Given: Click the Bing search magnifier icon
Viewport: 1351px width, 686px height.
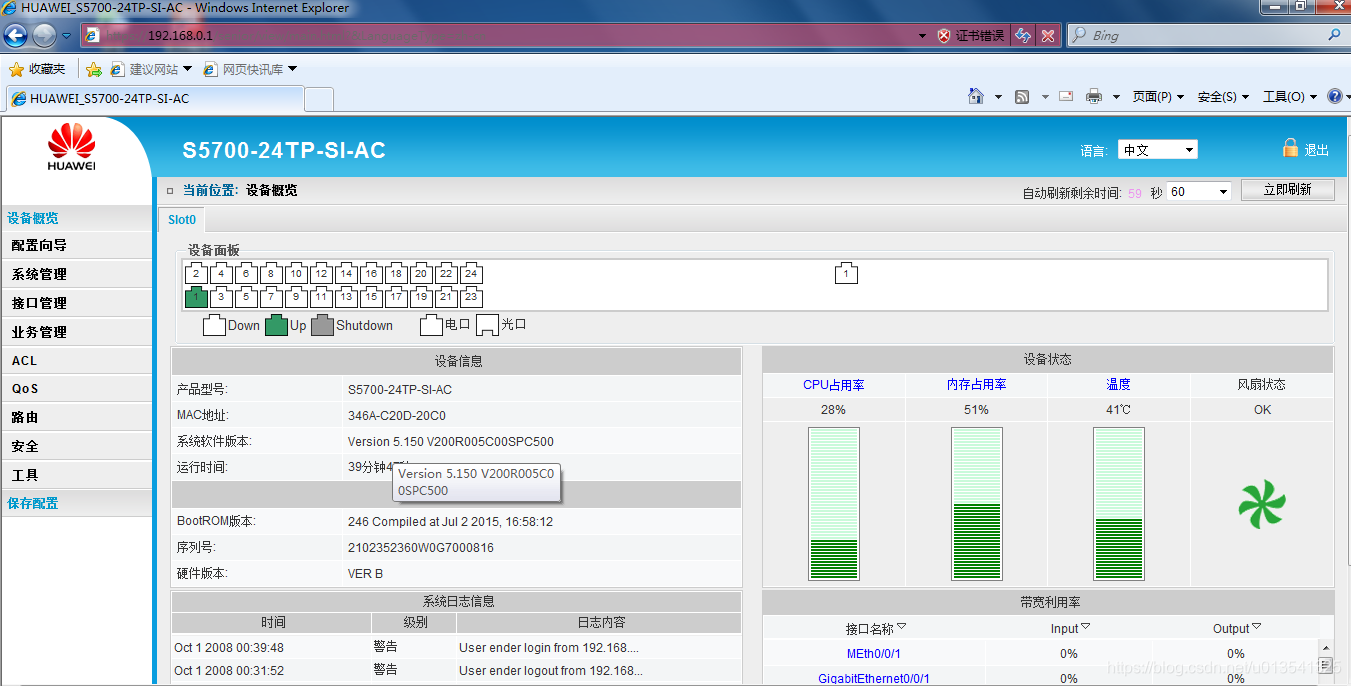Looking at the screenshot, I should tap(1334, 35).
